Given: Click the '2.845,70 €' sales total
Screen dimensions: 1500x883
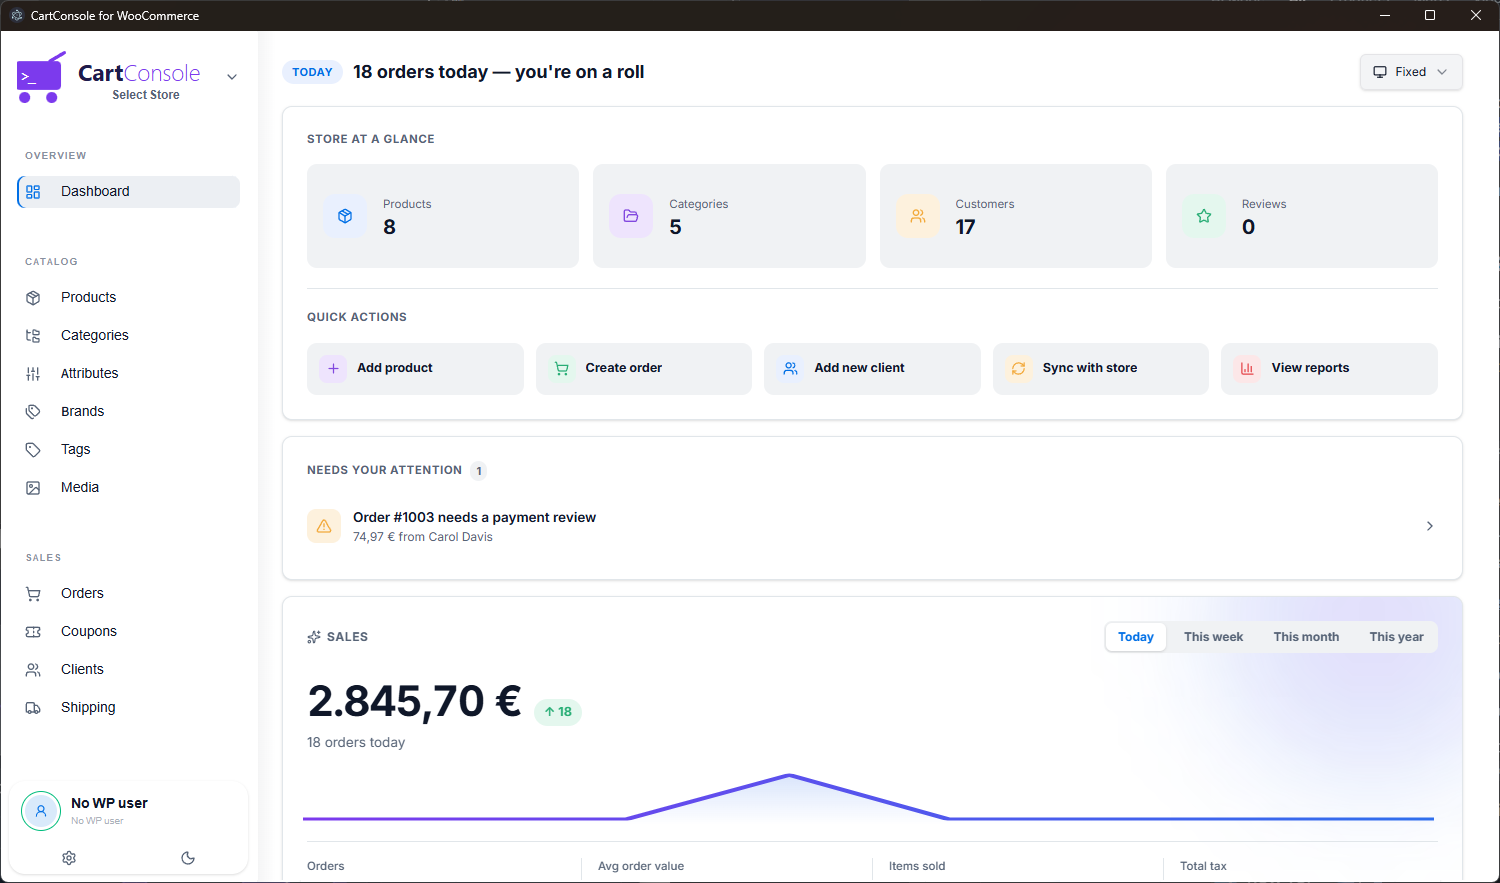Looking at the screenshot, I should click(414, 701).
